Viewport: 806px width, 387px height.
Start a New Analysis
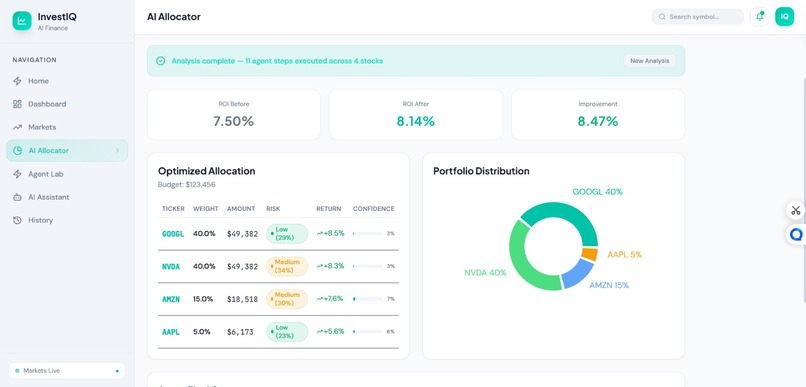(x=650, y=61)
